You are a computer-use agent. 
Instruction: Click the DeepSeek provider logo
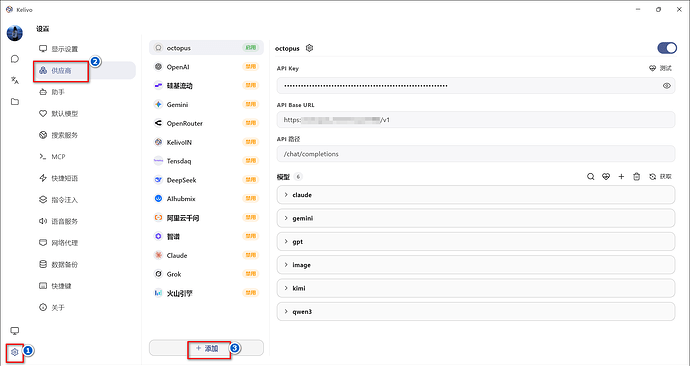point(158,180)
